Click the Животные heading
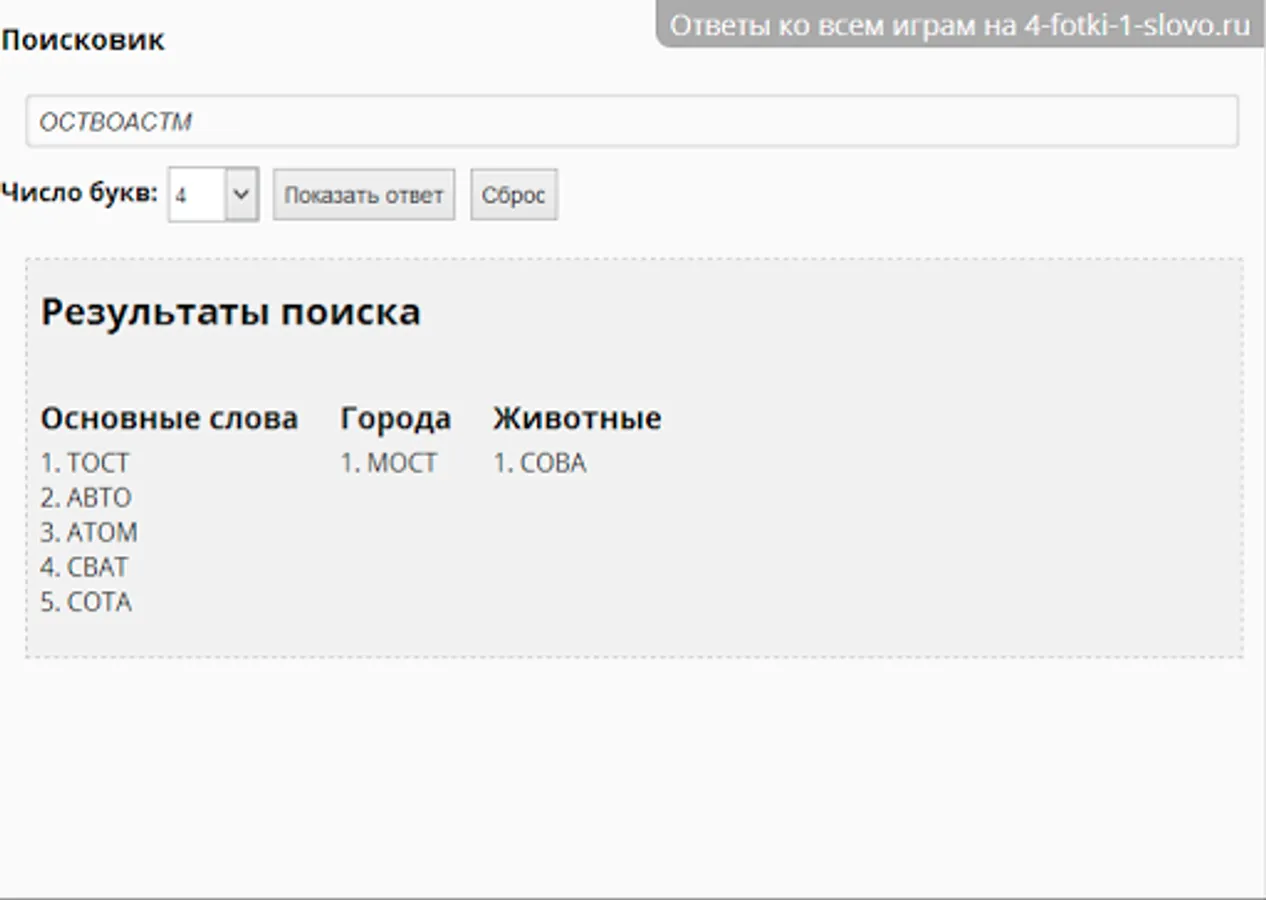The height and width of the screenshot is (900, 1266). pos(577,418)
